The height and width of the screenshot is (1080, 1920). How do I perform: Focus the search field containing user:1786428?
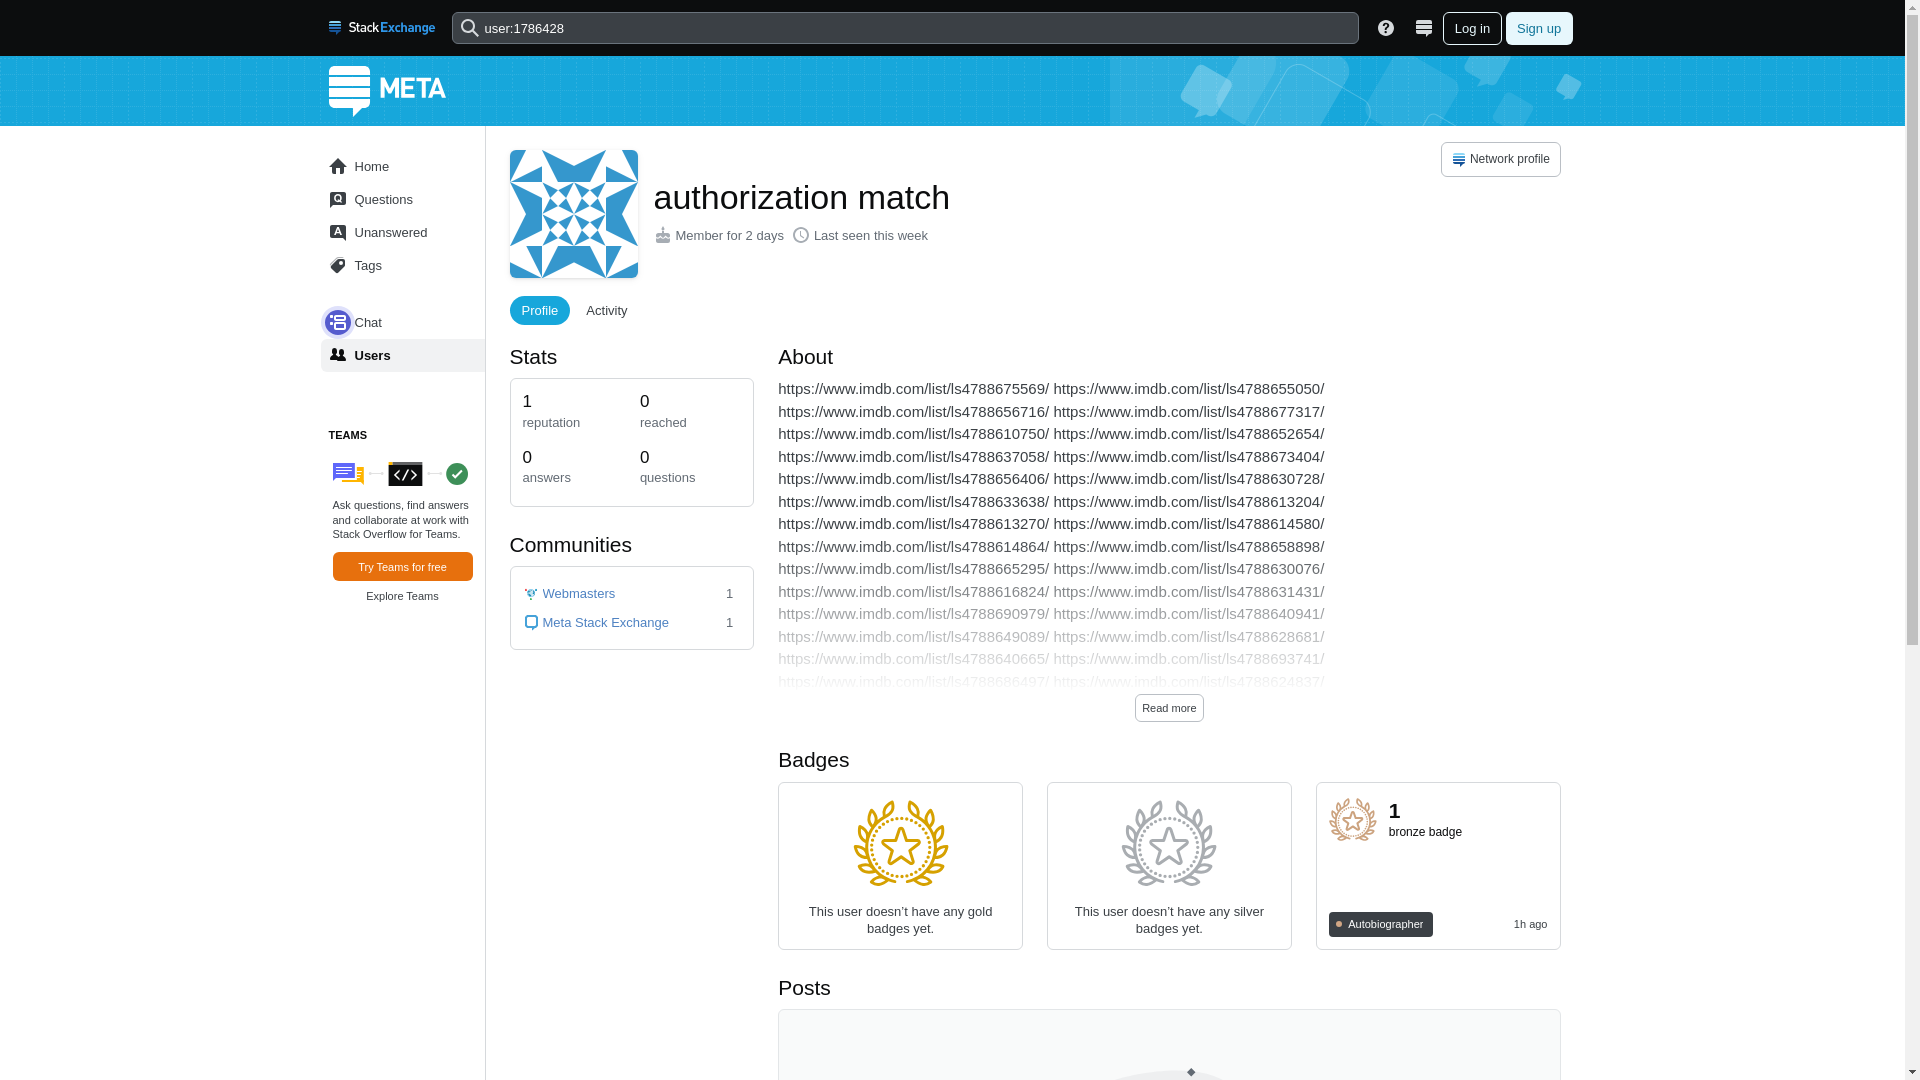pyautogui.click(x=904, y=28)
